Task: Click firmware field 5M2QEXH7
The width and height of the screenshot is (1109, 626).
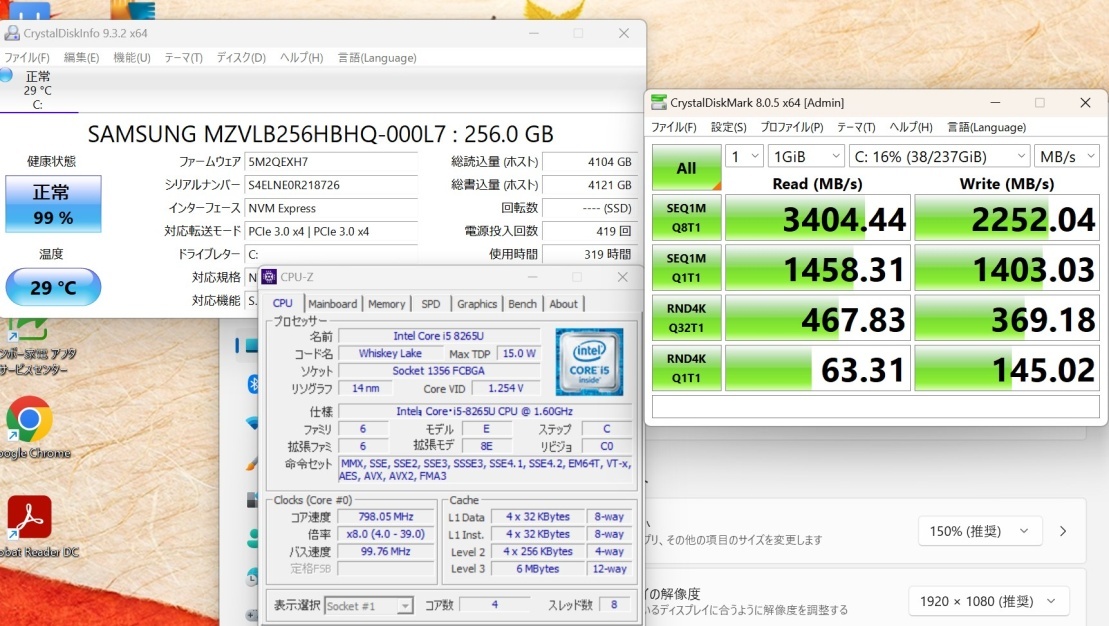Action: pyautogui.click(x=331, y=161)
